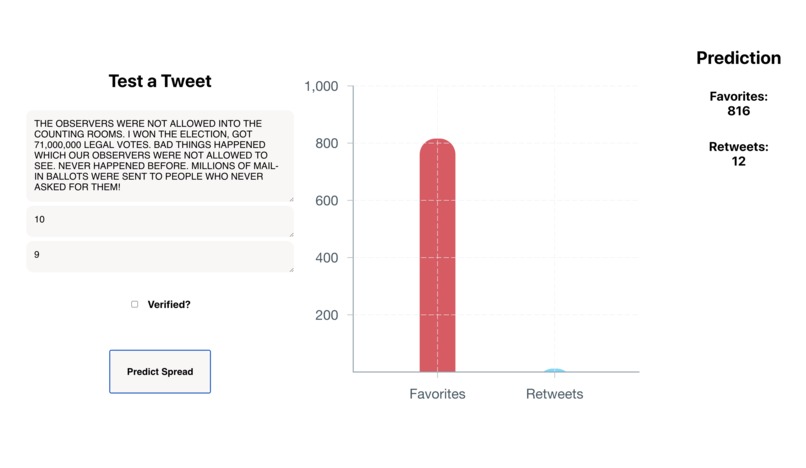Click the Verified? label text
This screenshot has height=468, width=806.
point(169,304)
